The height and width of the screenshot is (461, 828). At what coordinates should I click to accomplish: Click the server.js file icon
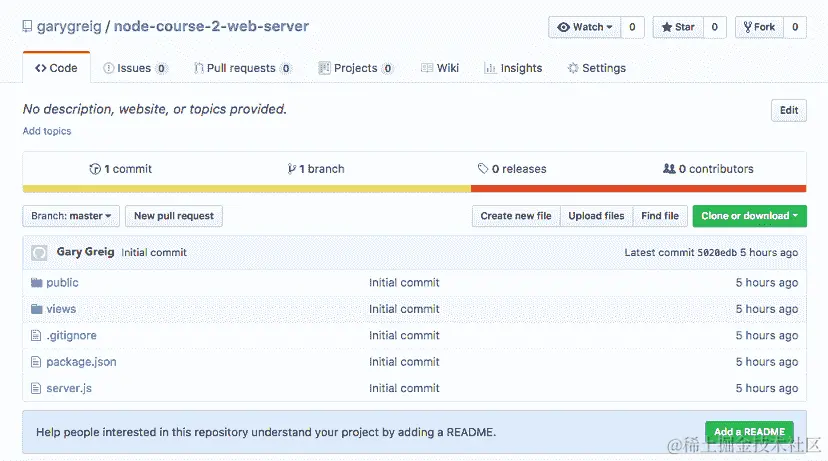(x=37, y=388)
